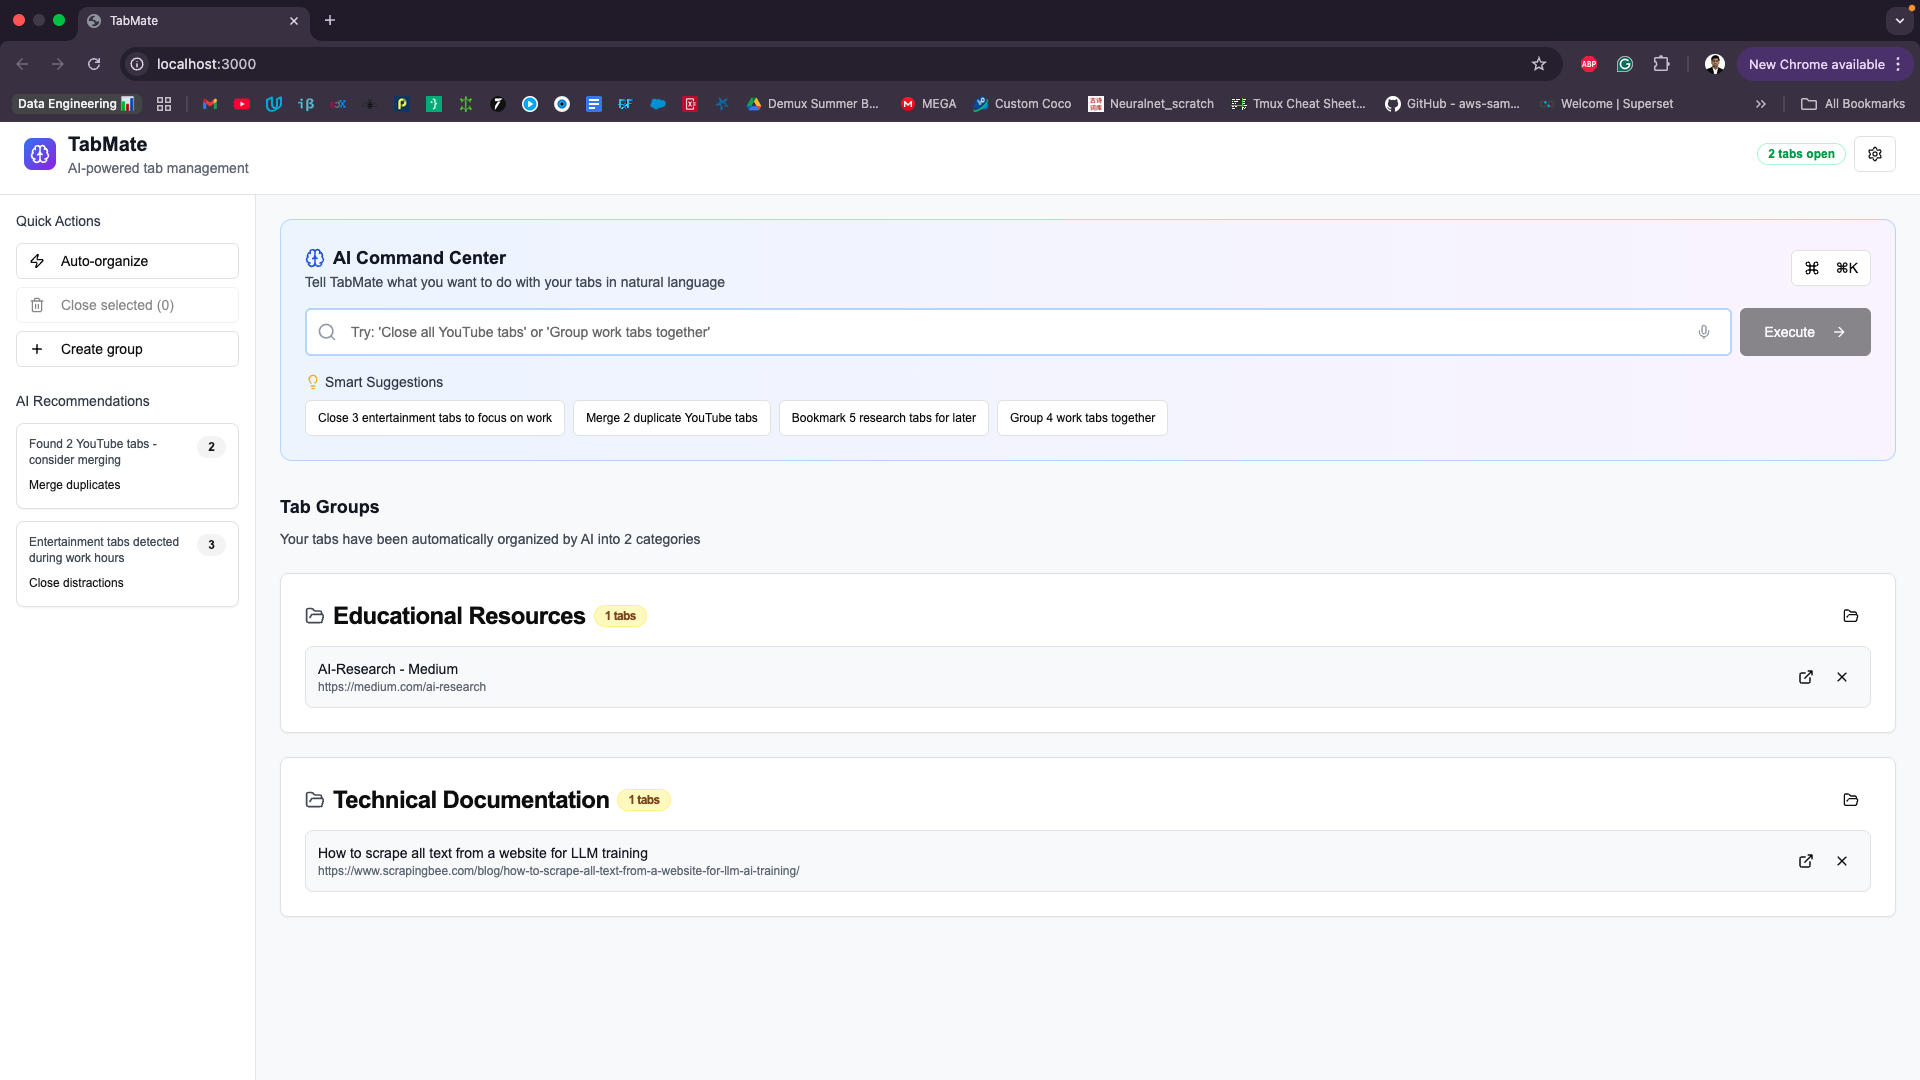Bookmark this page with star icon
The width and height of the screenshot is (1920, 1080).
(x=1538, y=64)
